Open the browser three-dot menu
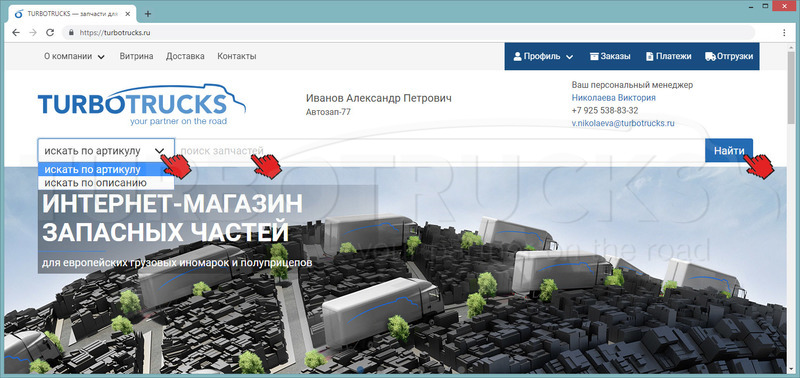The image size is (800, 378). pyautogui.click(x=784, y=32)
